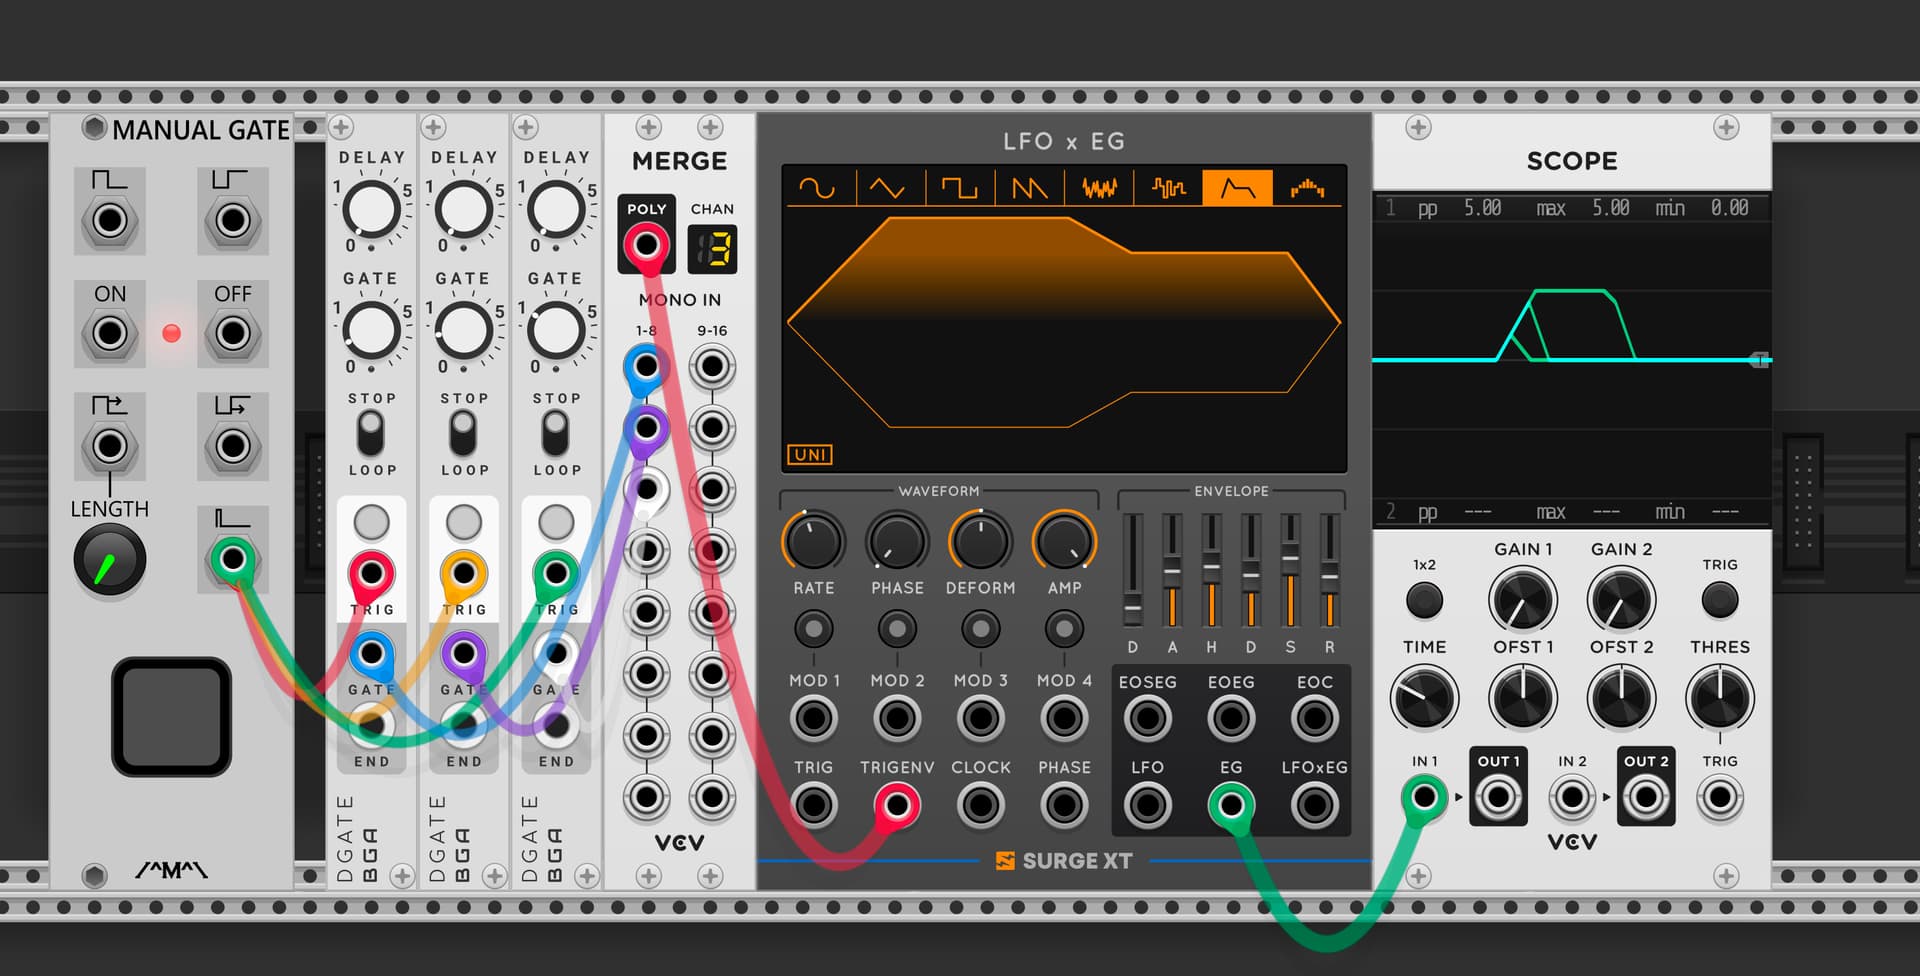Click the trigger button on third DGATE module
Screen dimensions: 1920x976
point(555,522)
